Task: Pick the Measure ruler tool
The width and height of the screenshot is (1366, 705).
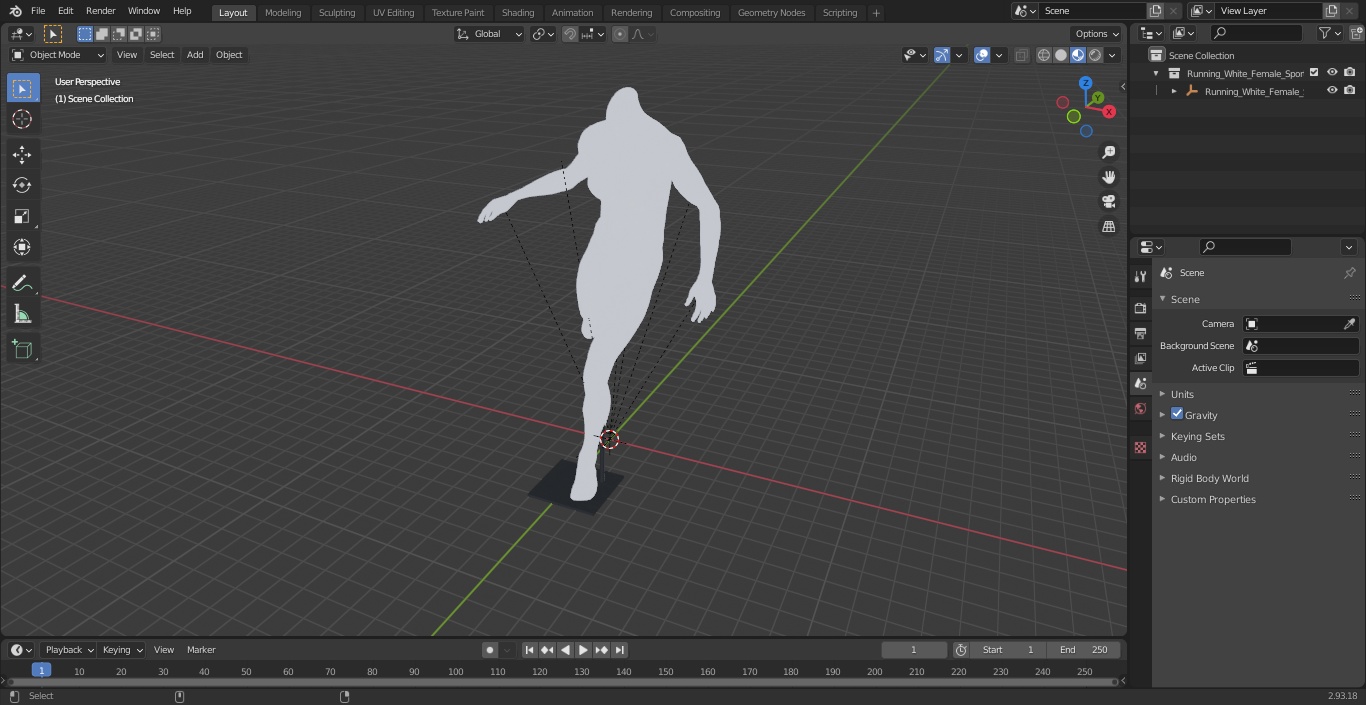Action: pyautogui.click(x=22, y=314)
